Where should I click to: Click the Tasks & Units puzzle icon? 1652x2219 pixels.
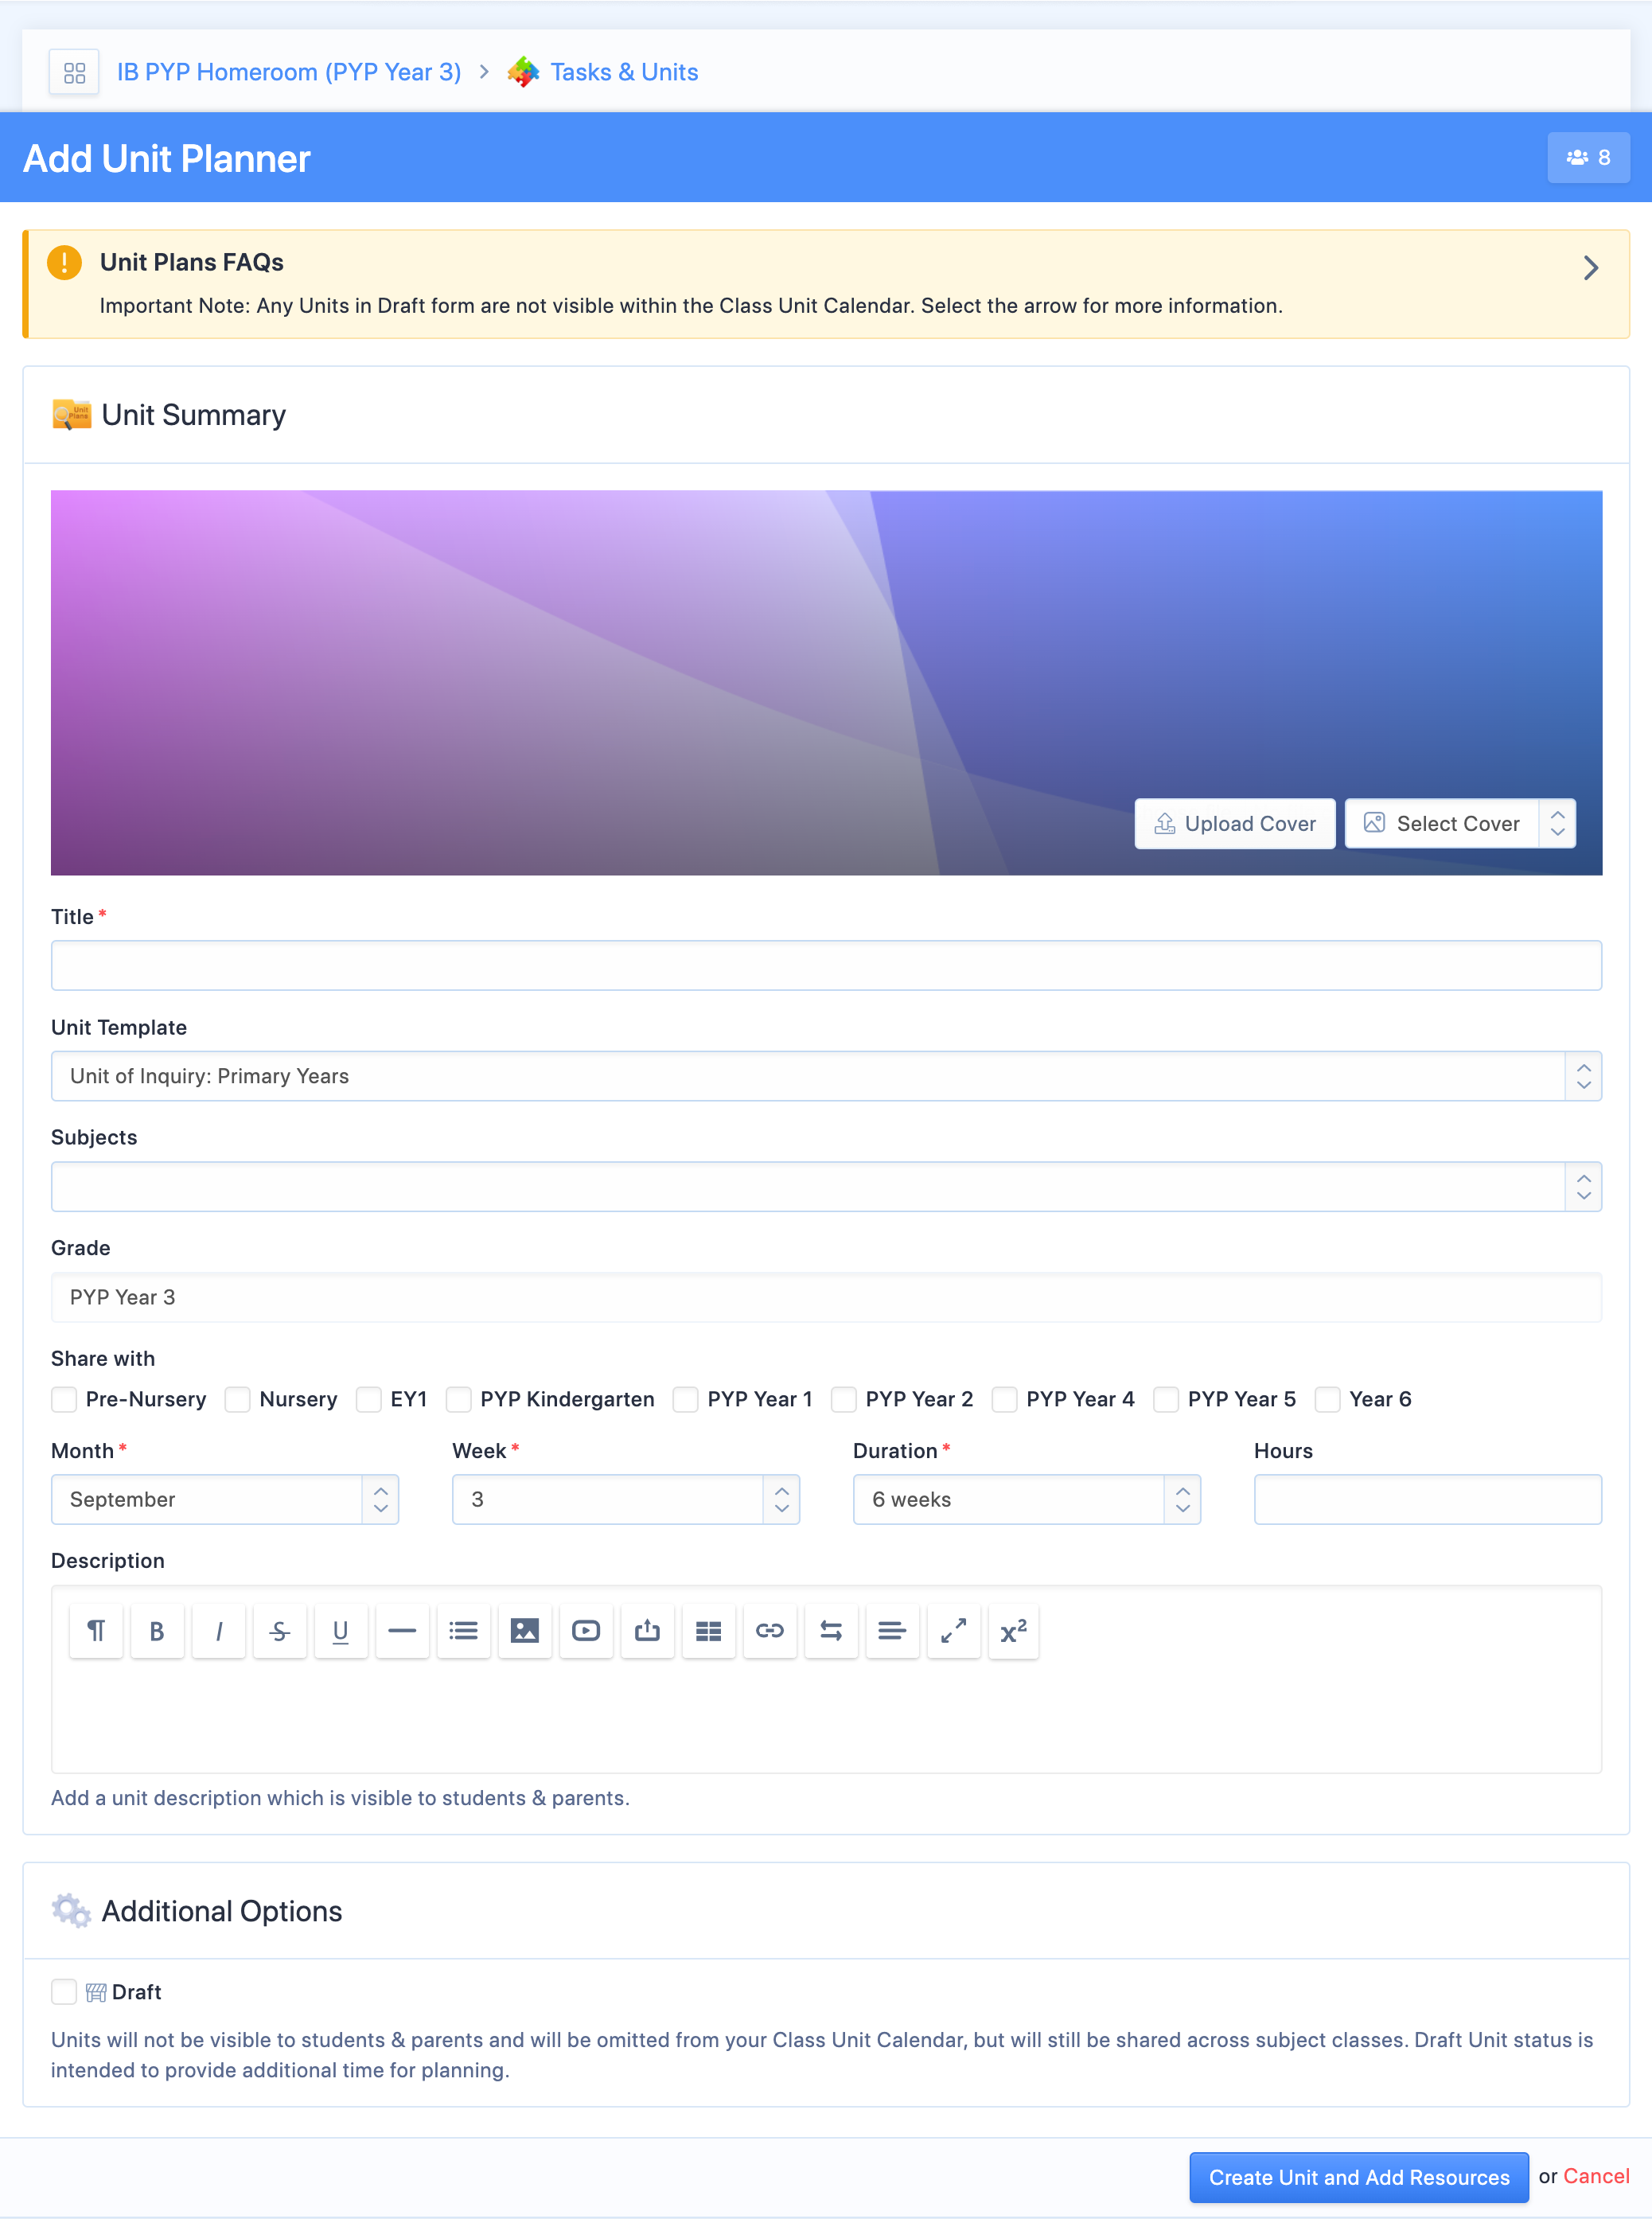(523, 72)
